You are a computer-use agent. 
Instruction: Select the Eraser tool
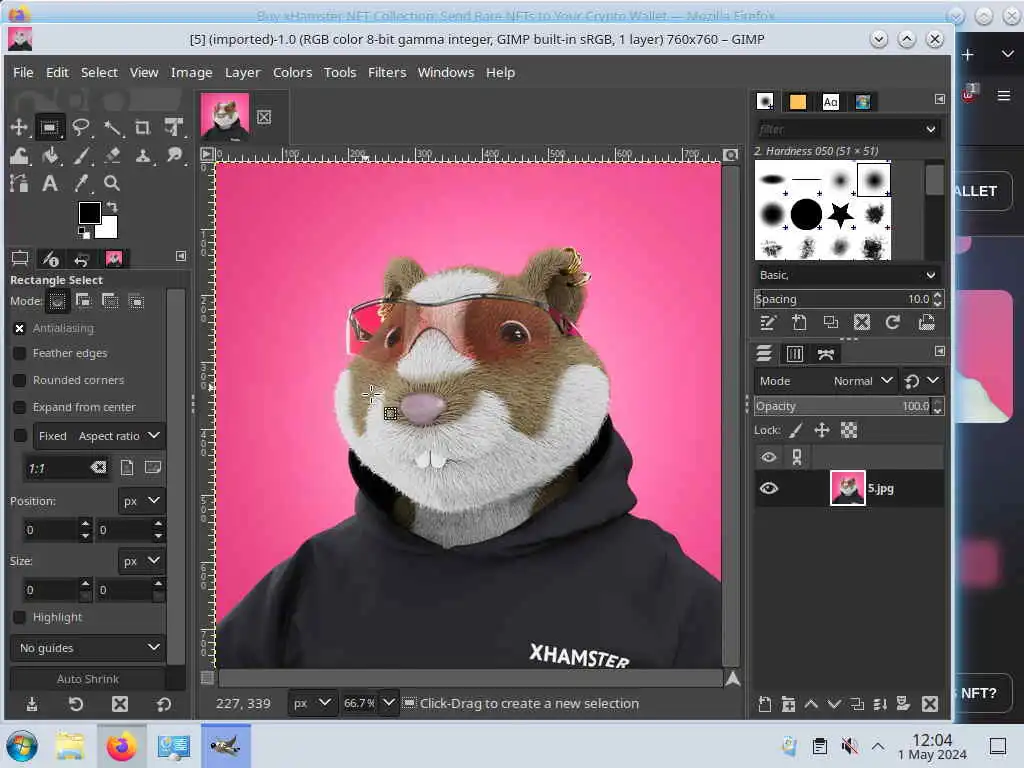(x=112, y=155)
